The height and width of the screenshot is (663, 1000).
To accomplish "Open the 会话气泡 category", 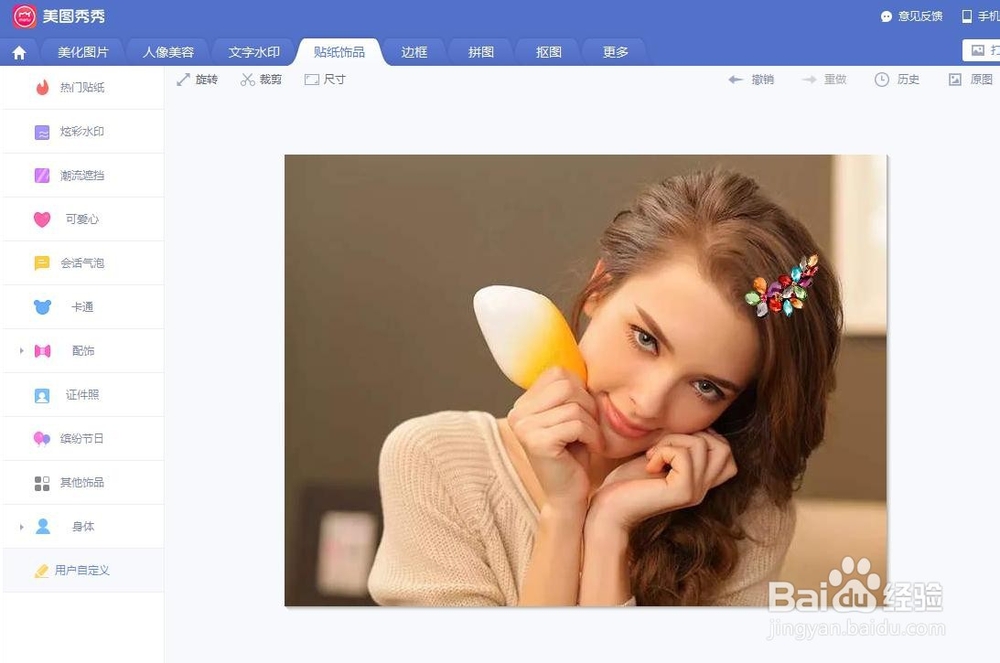I will point(83,263).
